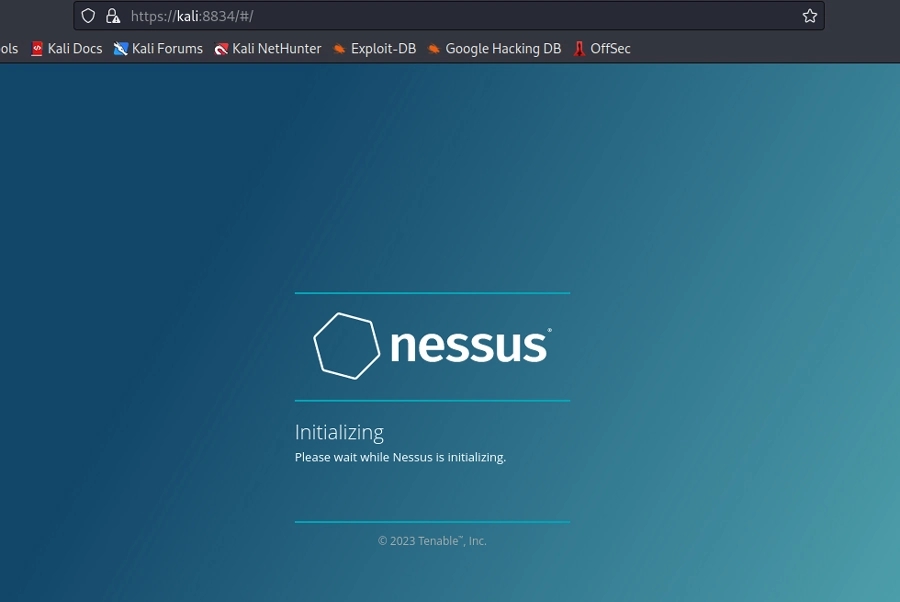
Task: Open the Kali Forums bookmark
Action: 158,49
